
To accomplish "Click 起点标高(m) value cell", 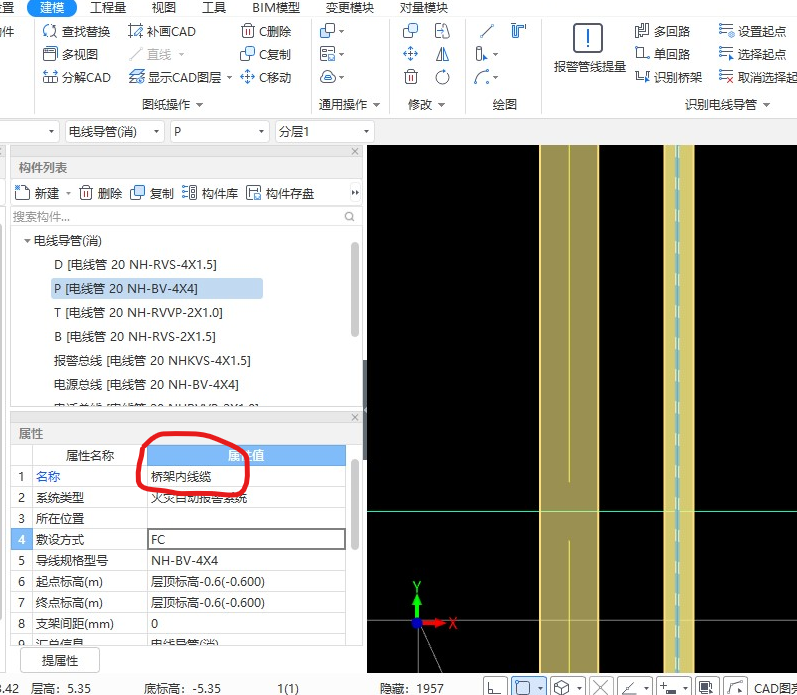I will tap(247, 581).
